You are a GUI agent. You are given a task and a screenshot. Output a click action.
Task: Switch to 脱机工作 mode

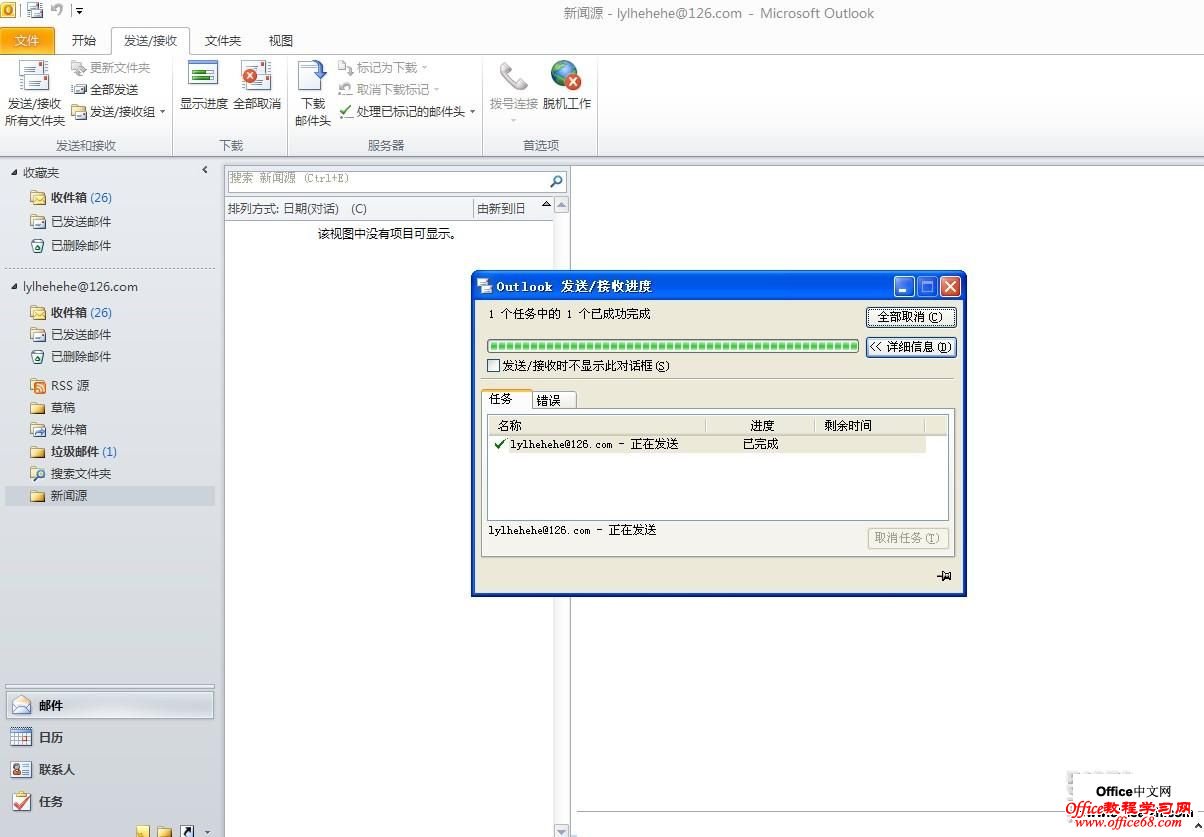[x=567, y=89]
